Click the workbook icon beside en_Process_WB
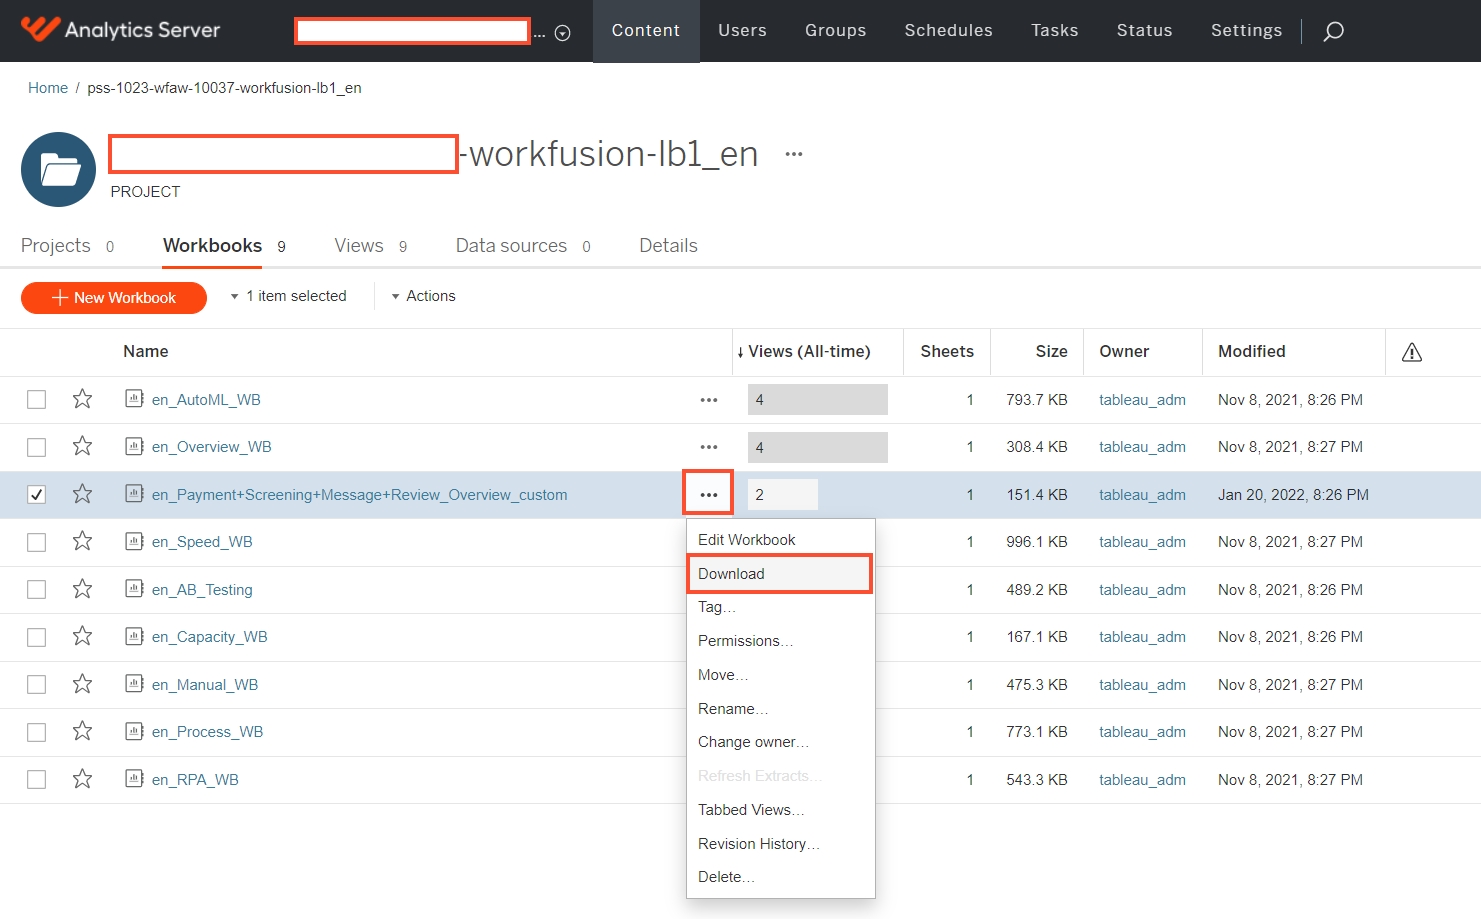The width and height of the screenshot is (1481, 919). (134, 730)
